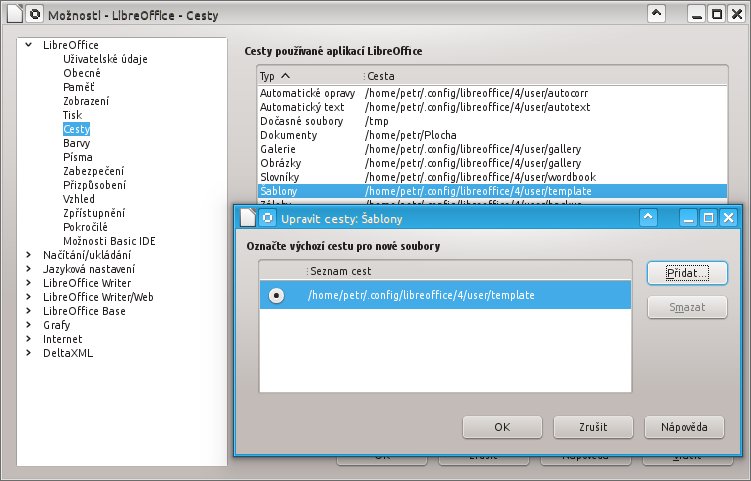Viewport: 751px width, 481px height.
Task: Open Nápověda in Upravit cesty dialog
Action: pyautogui.click(x=684, y=427)
